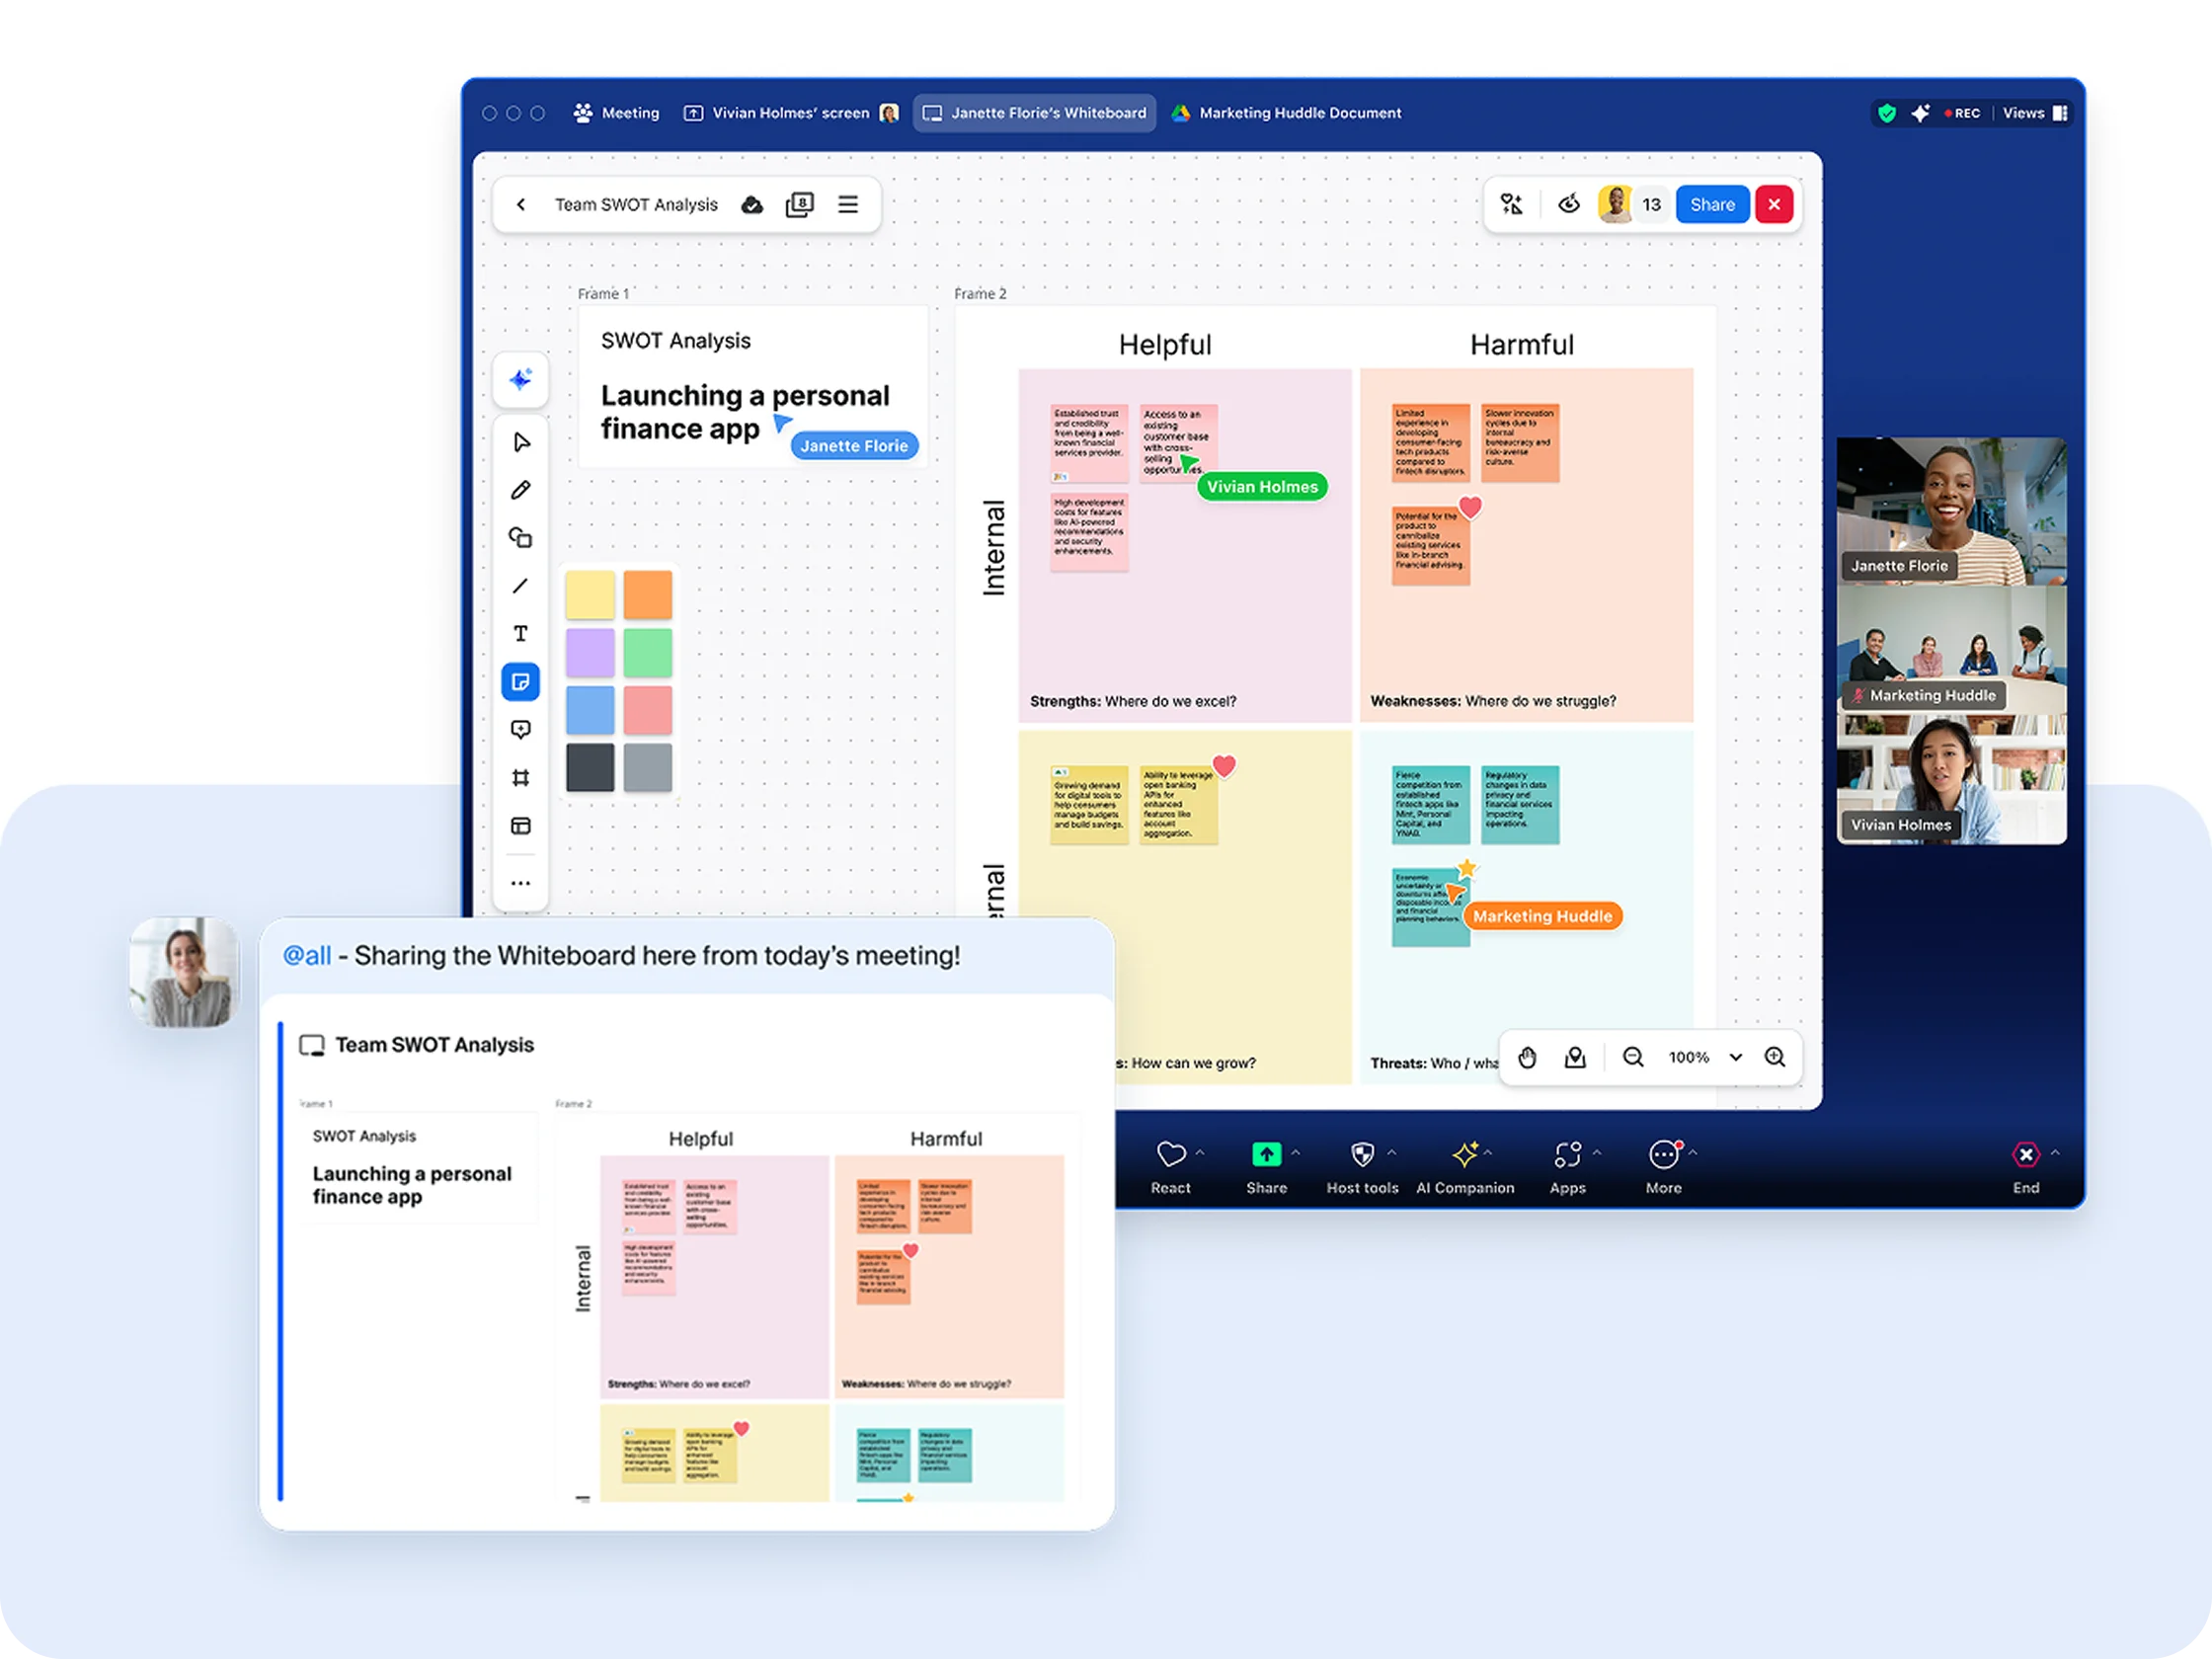Select the sticky note tool
The image size is (2212, 1659).
point(521,681)
